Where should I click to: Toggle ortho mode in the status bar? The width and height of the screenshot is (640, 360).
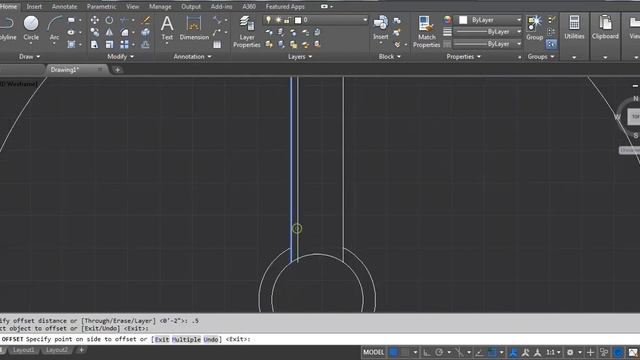tap(427, 352)
